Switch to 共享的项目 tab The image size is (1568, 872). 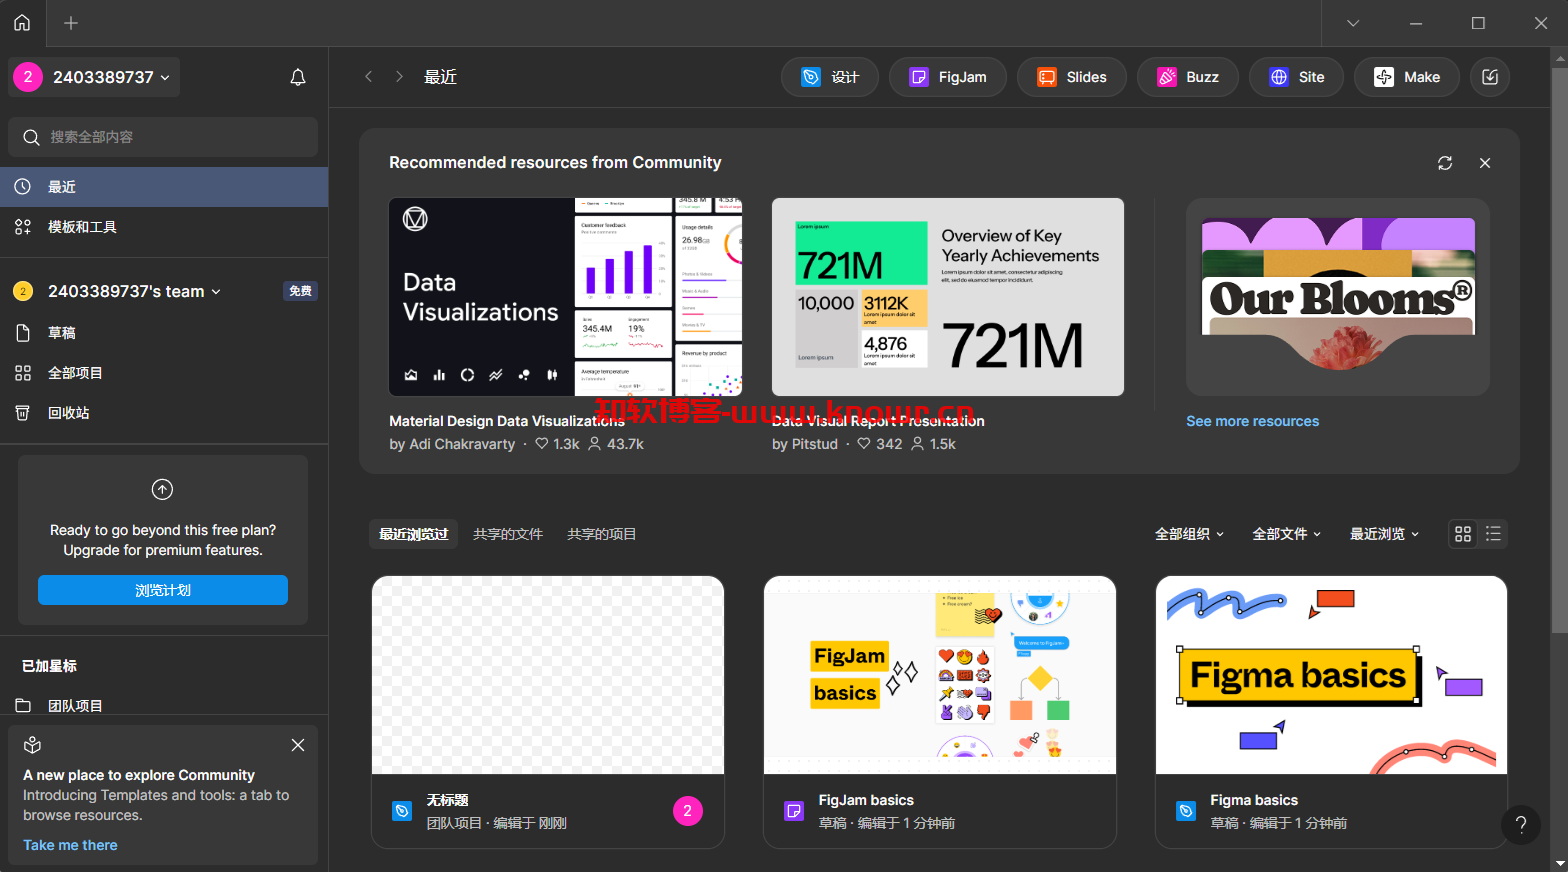(602, 534)
